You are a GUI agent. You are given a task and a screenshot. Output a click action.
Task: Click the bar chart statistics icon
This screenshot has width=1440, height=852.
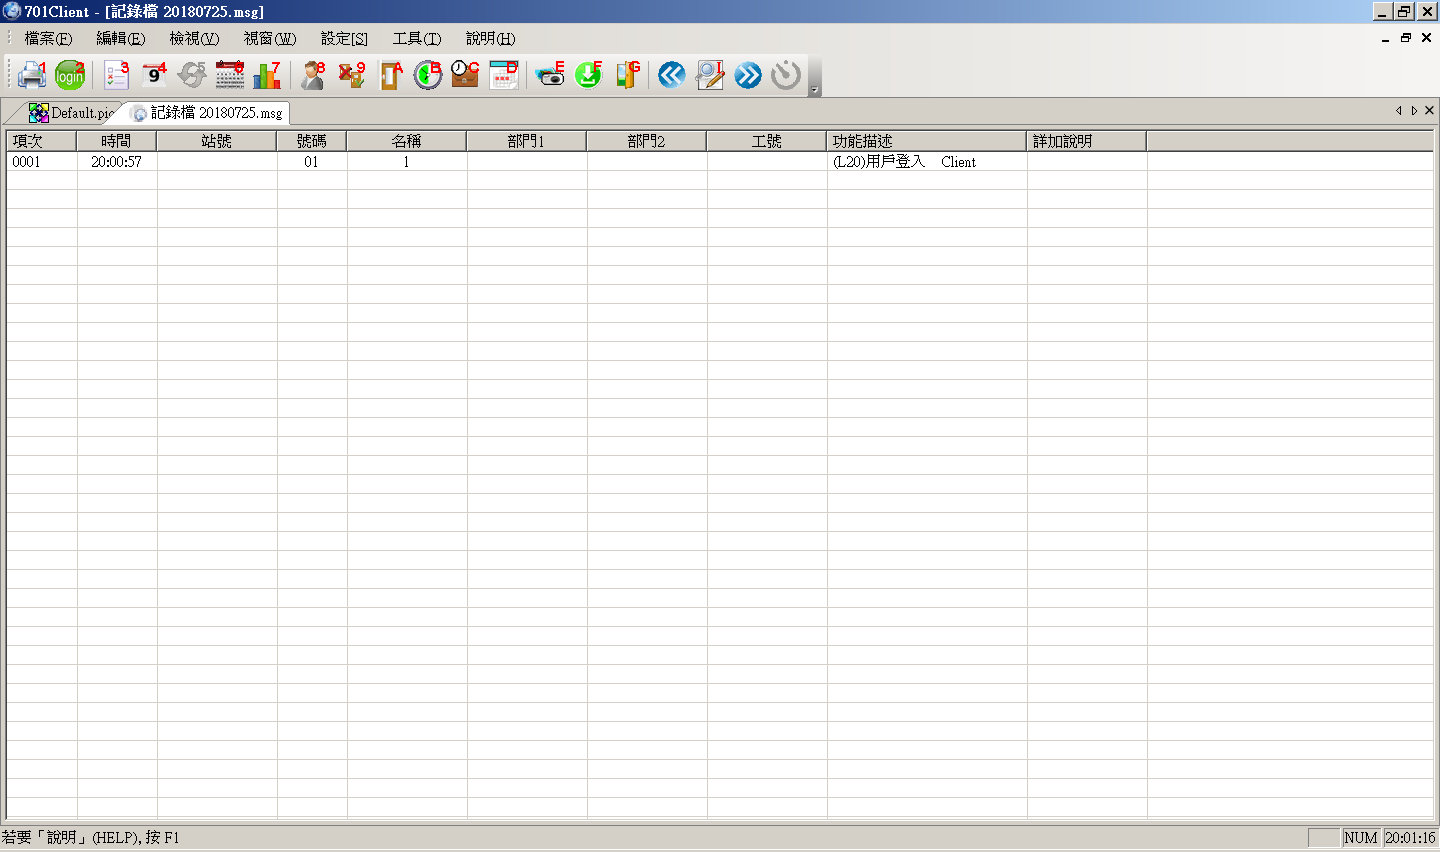267,75
